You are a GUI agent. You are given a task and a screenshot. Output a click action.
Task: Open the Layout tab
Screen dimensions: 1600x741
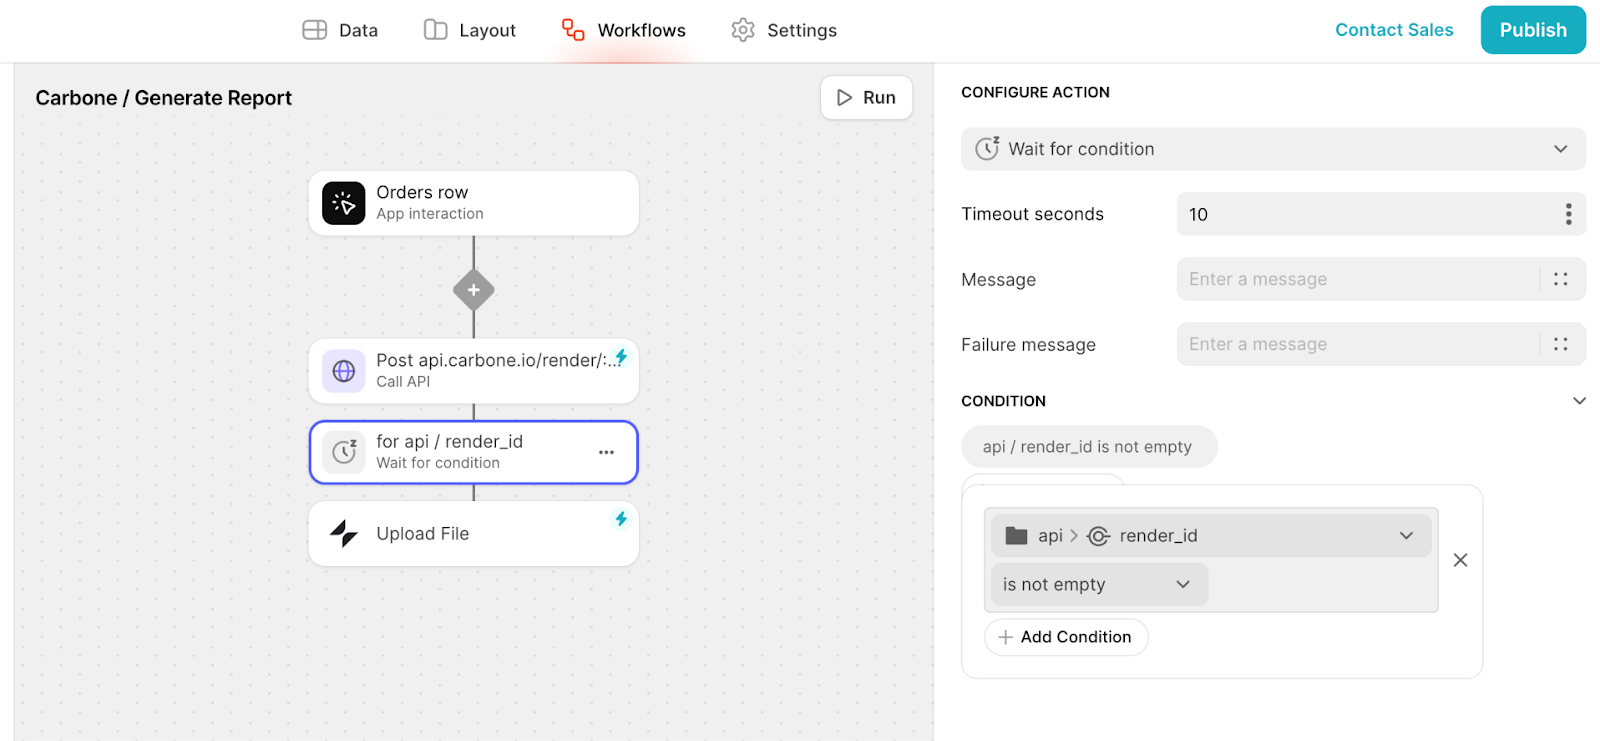470,30
